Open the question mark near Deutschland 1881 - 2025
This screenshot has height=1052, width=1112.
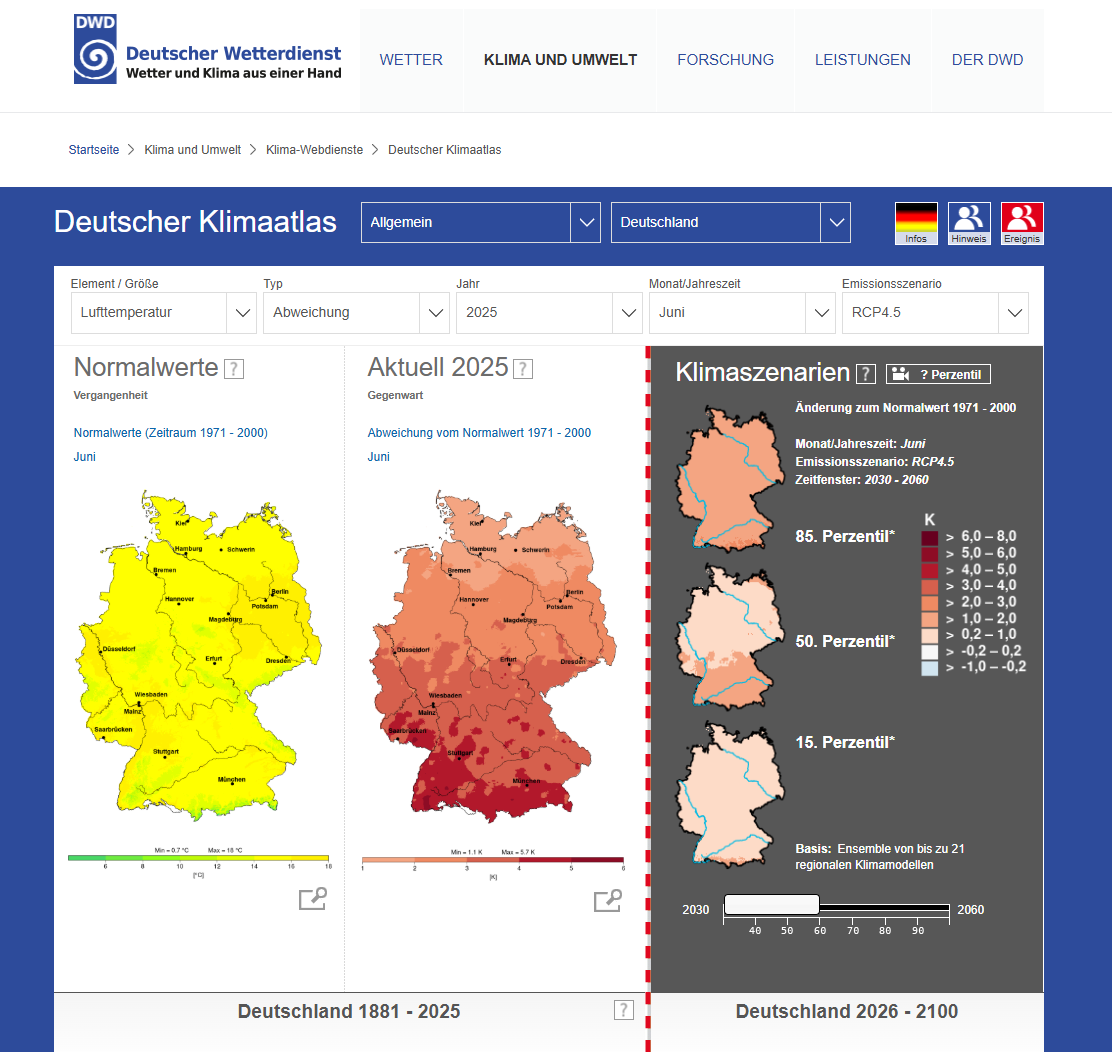pyautogui.click(x=623, y=1010)
